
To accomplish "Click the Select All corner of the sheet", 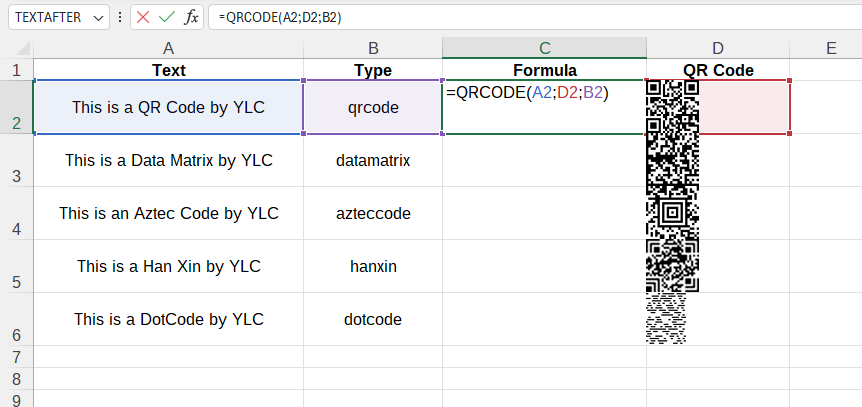I will (16, 49).
